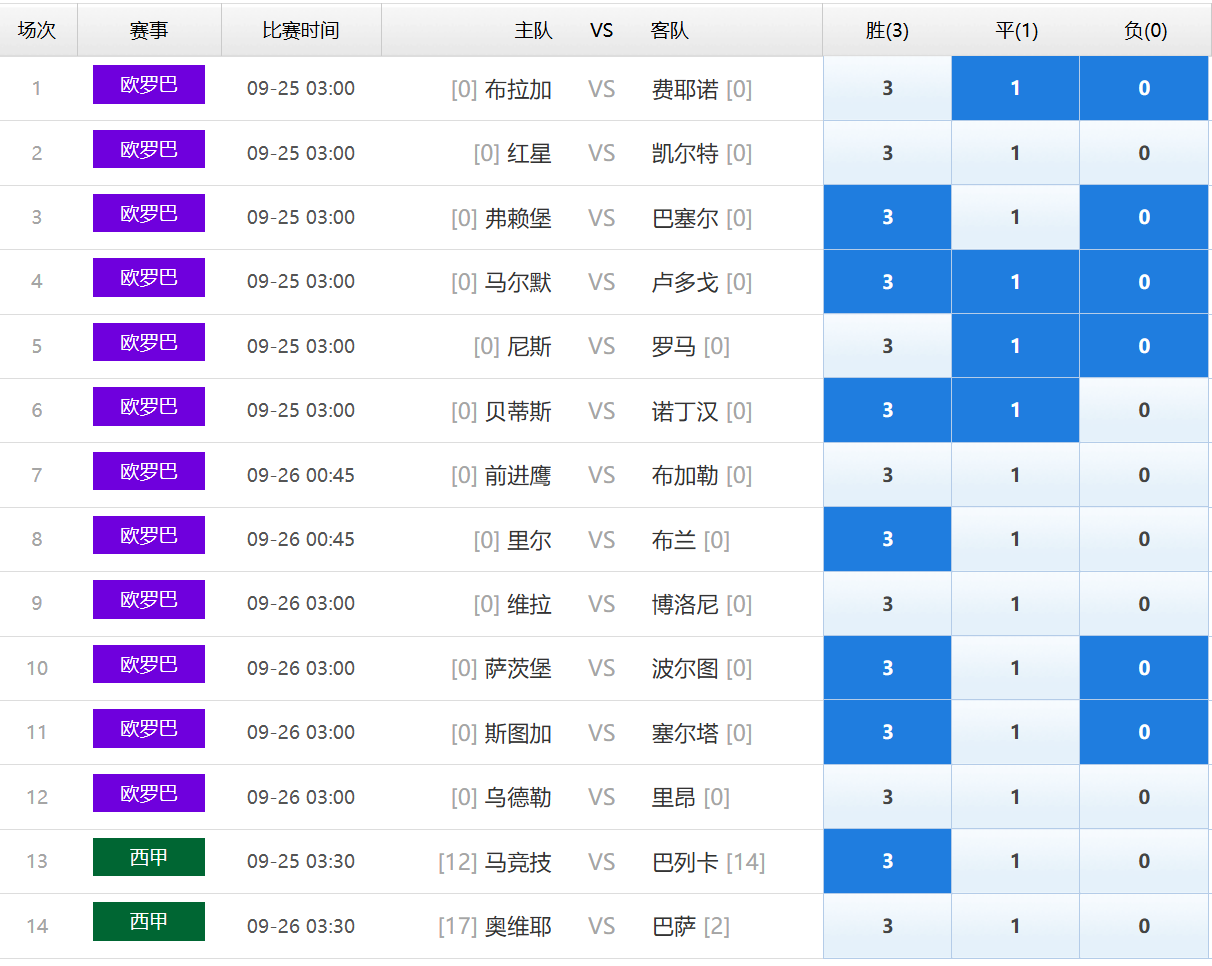Deselect 胜 (3) for 里尔 vs 布兰
The image size is (1212, 966).
coord(887,539)
